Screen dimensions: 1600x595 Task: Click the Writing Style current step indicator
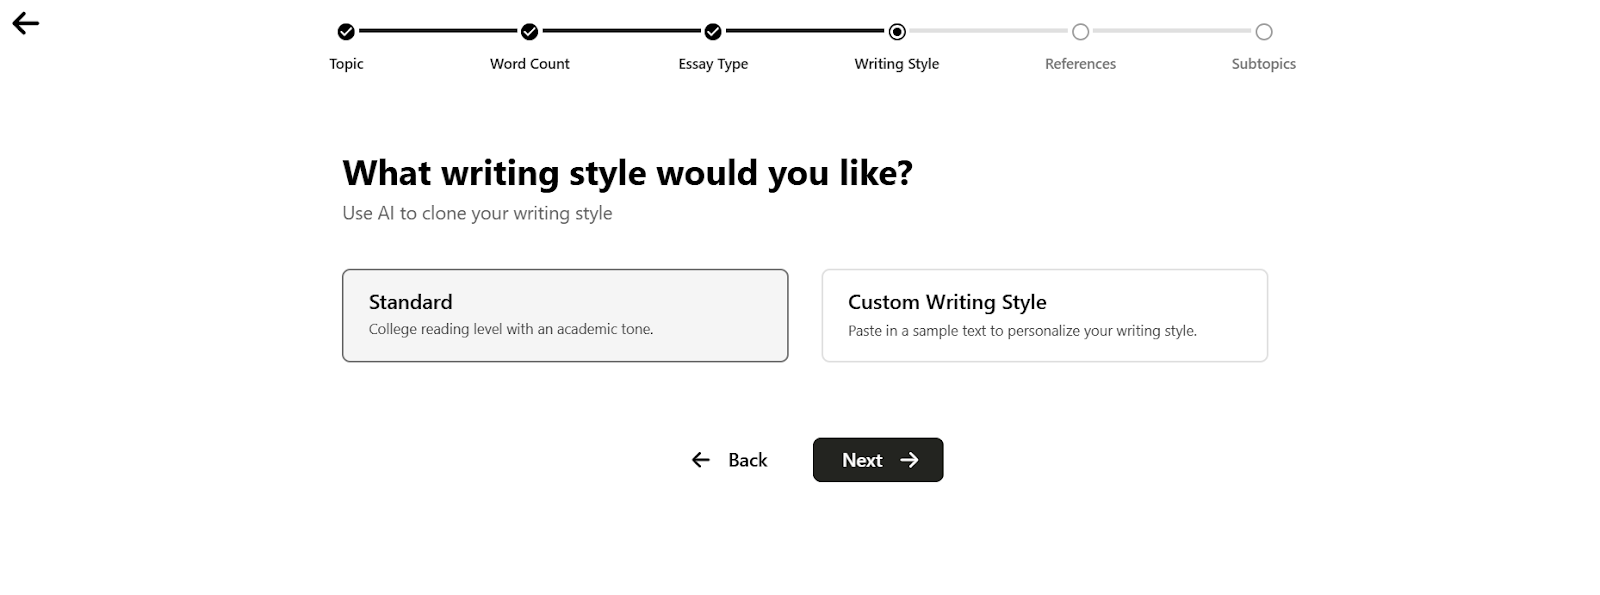(897, 32)
